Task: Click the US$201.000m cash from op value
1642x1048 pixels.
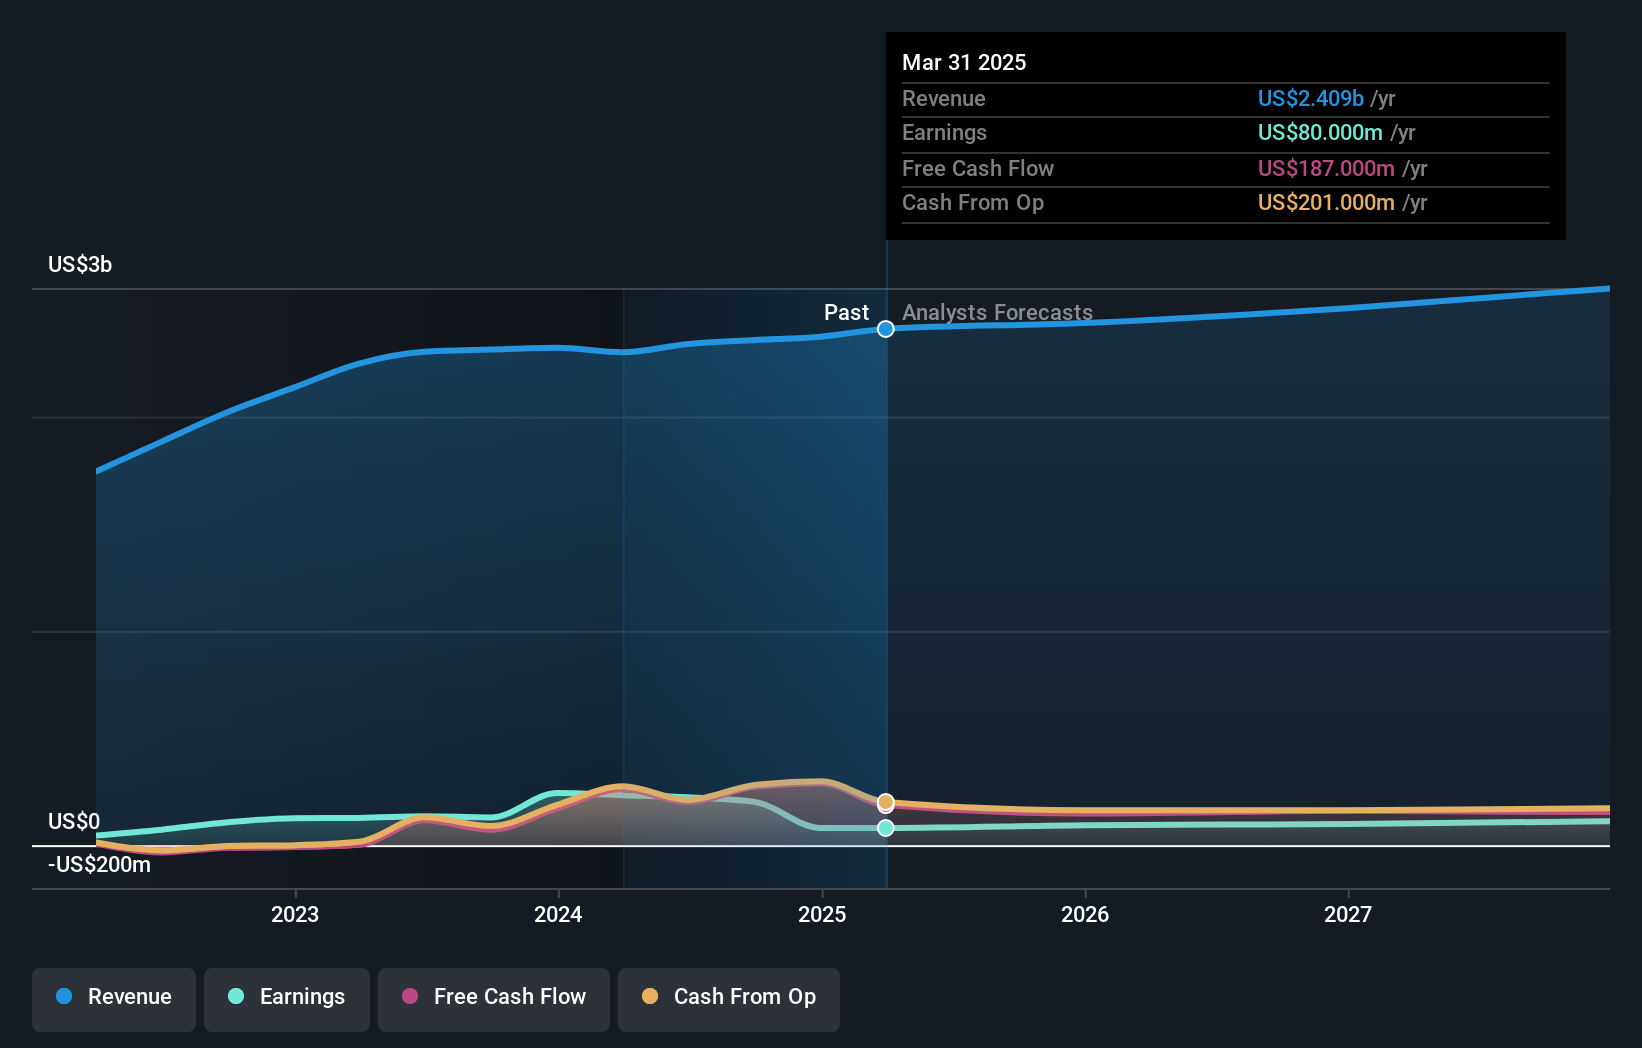Action: pos(1326,202)
